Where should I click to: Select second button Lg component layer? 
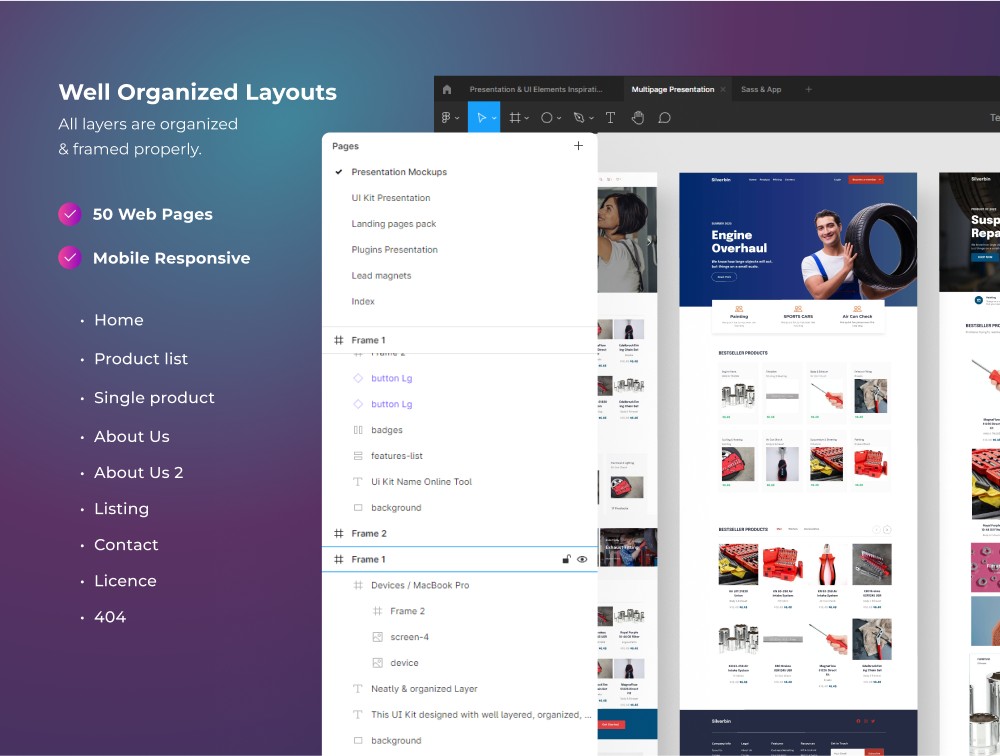click(x=392, y=404)
